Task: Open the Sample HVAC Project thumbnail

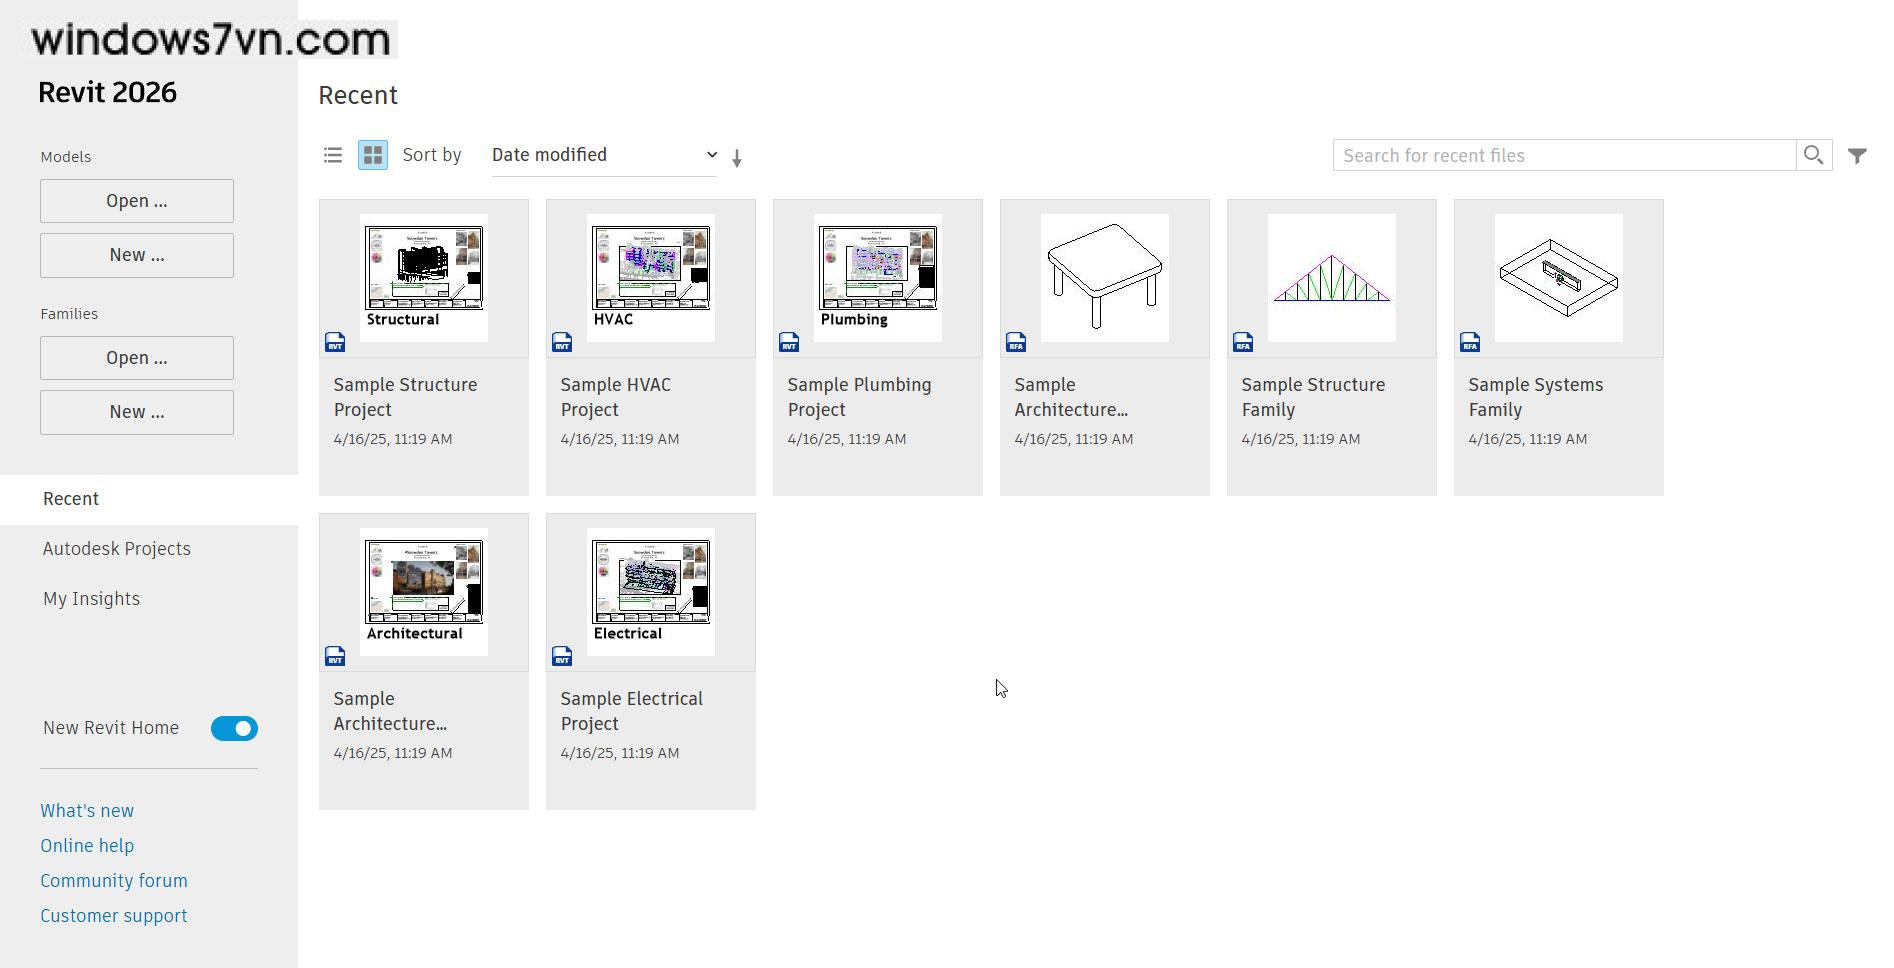Action: pos(651,278)
